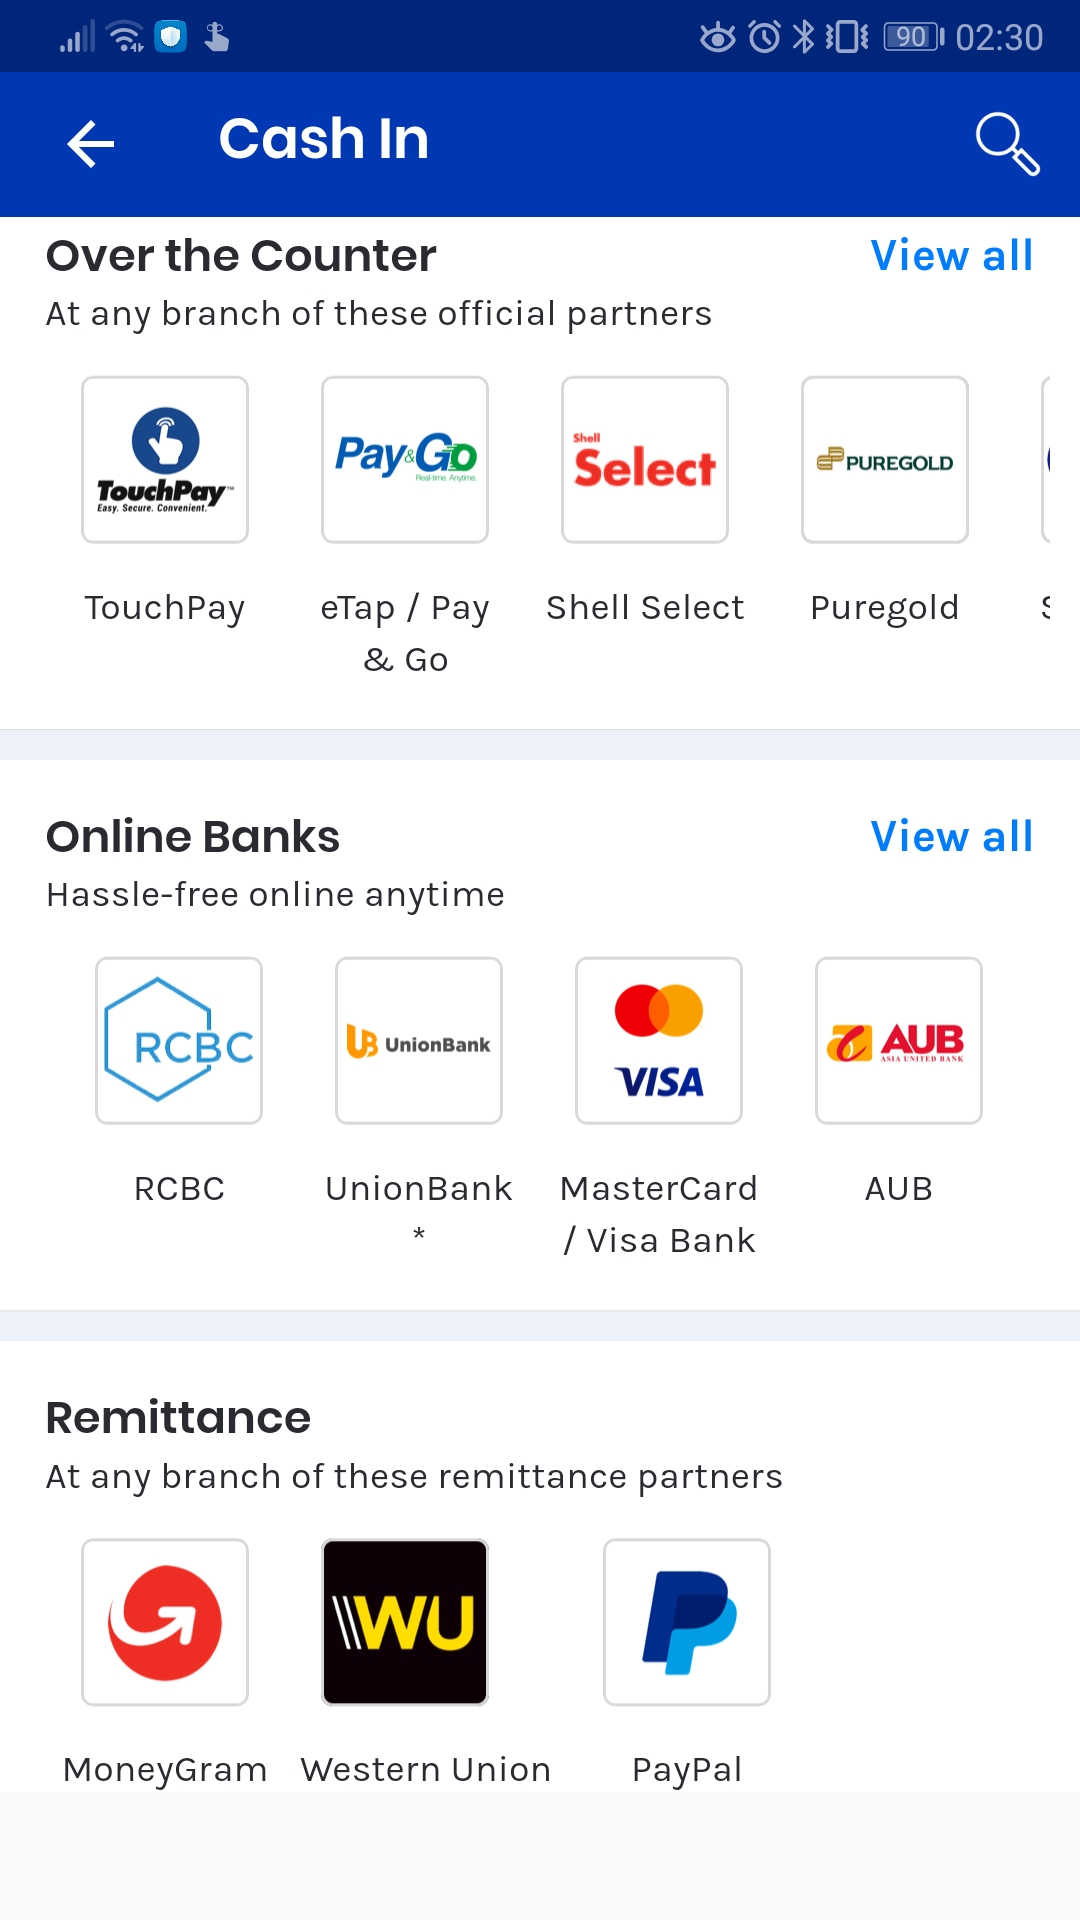1080x1920 pixels.
Task: Open search with magnifier icon
Action: [1007, 144]
